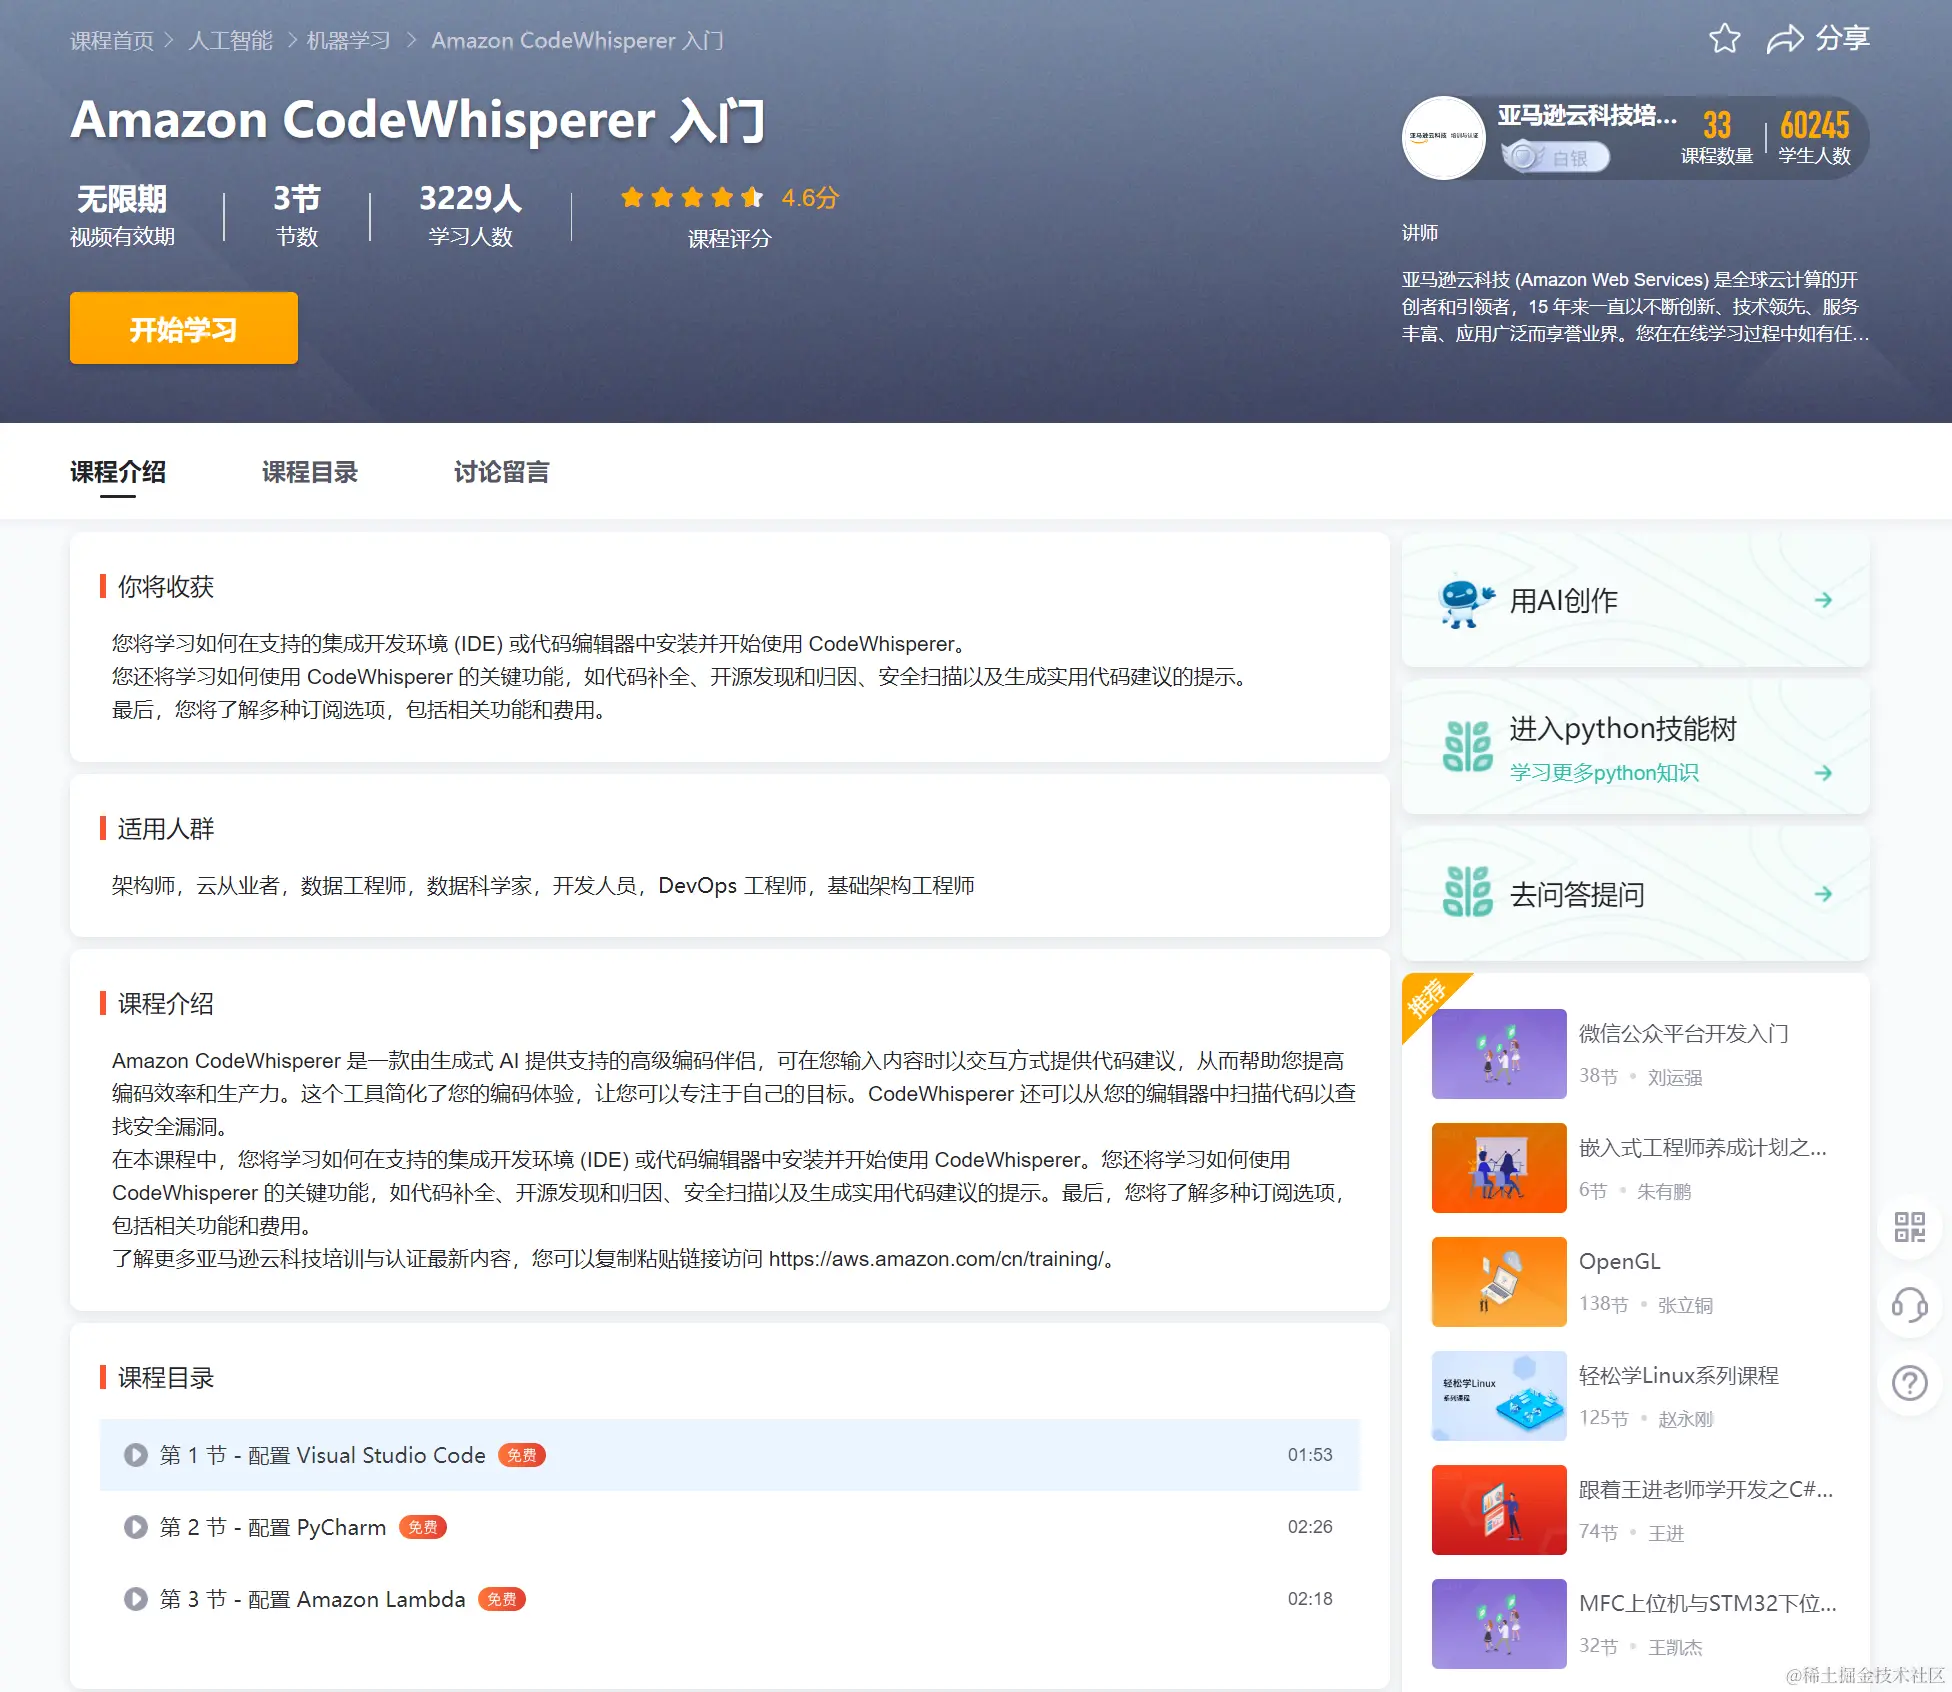The image size is (1952, 1692).
Task: Click arrow on 进入python技能树 card
Action: point(1823,773)
